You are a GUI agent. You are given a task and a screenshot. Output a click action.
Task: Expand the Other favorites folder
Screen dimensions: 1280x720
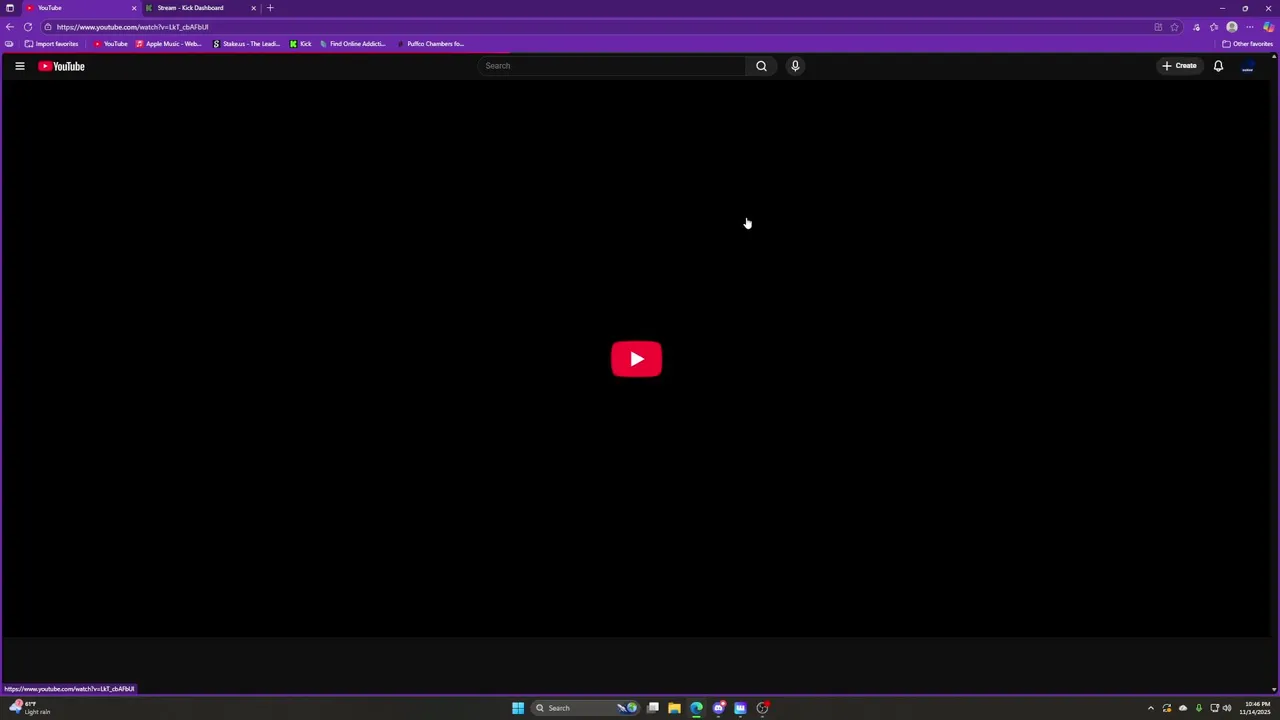[x=1247, y=44]
